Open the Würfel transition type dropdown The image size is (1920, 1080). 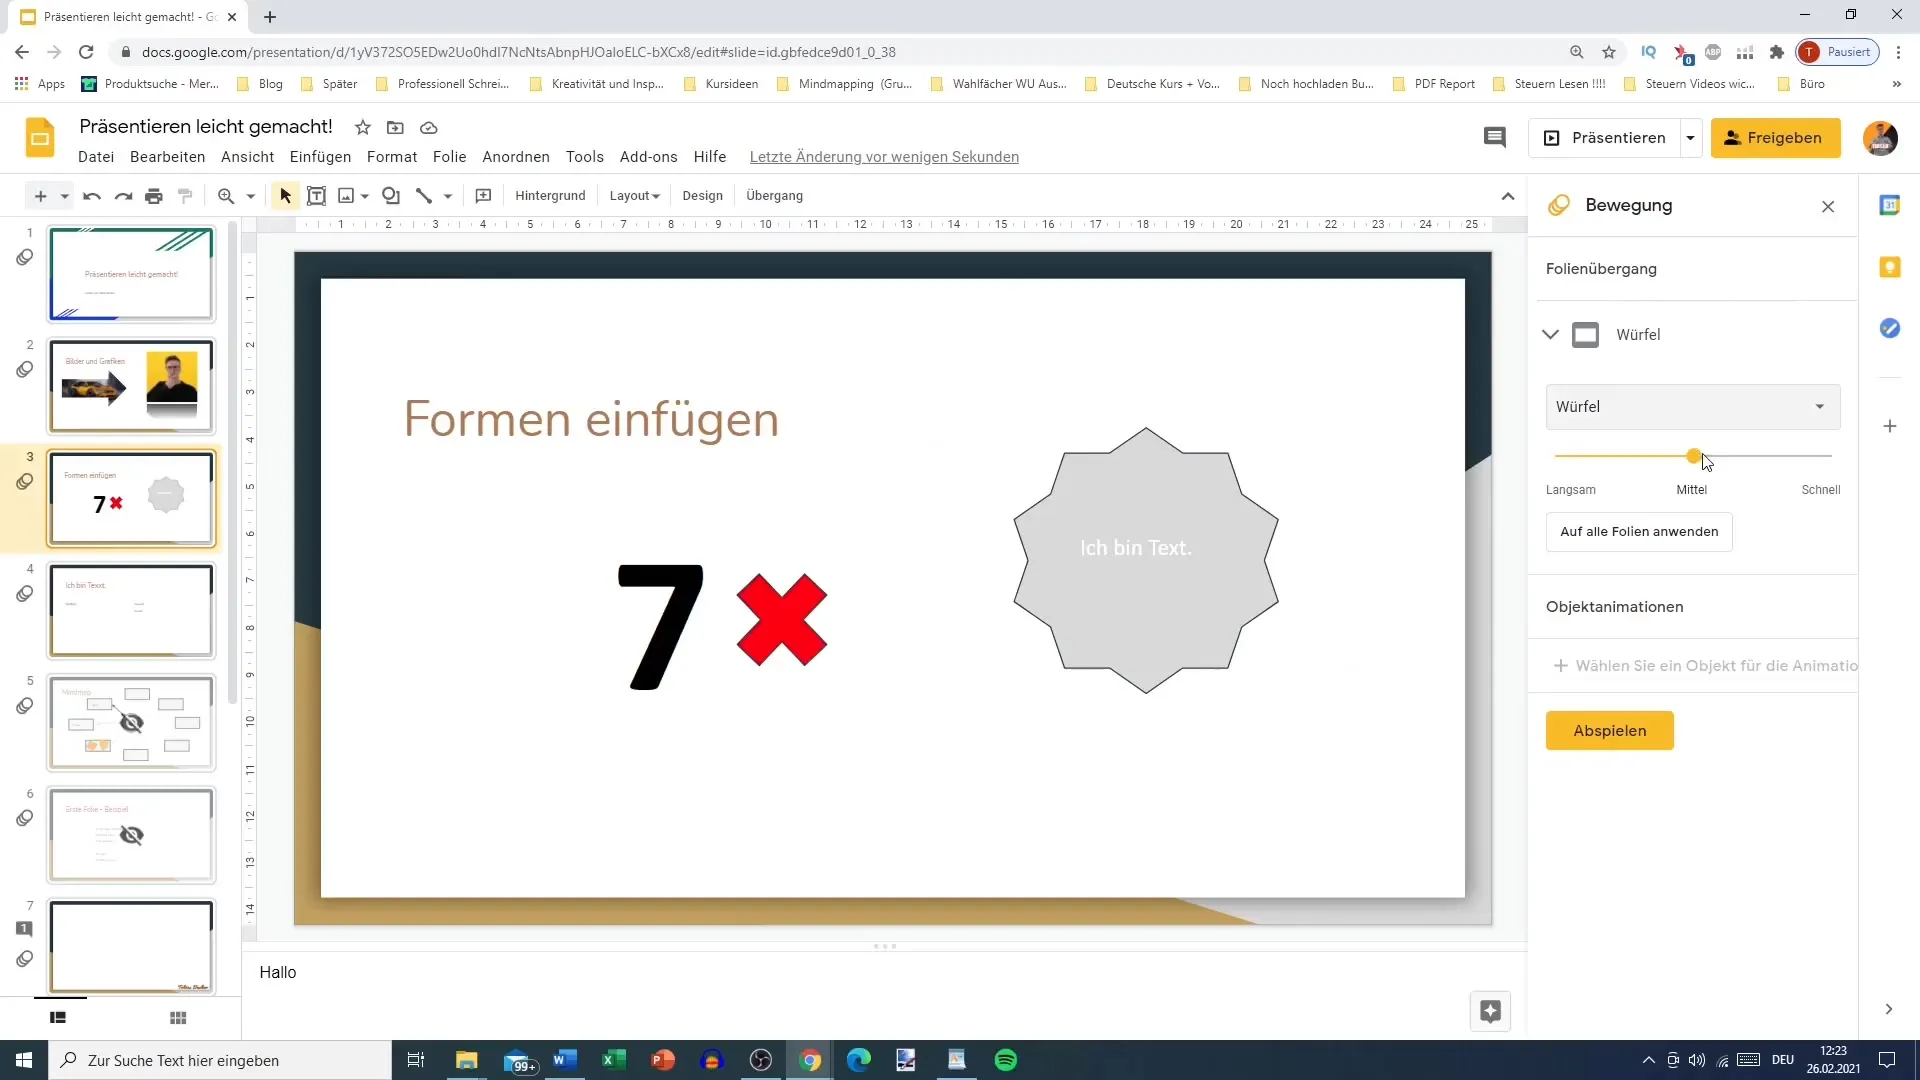tap(1692, 407)
